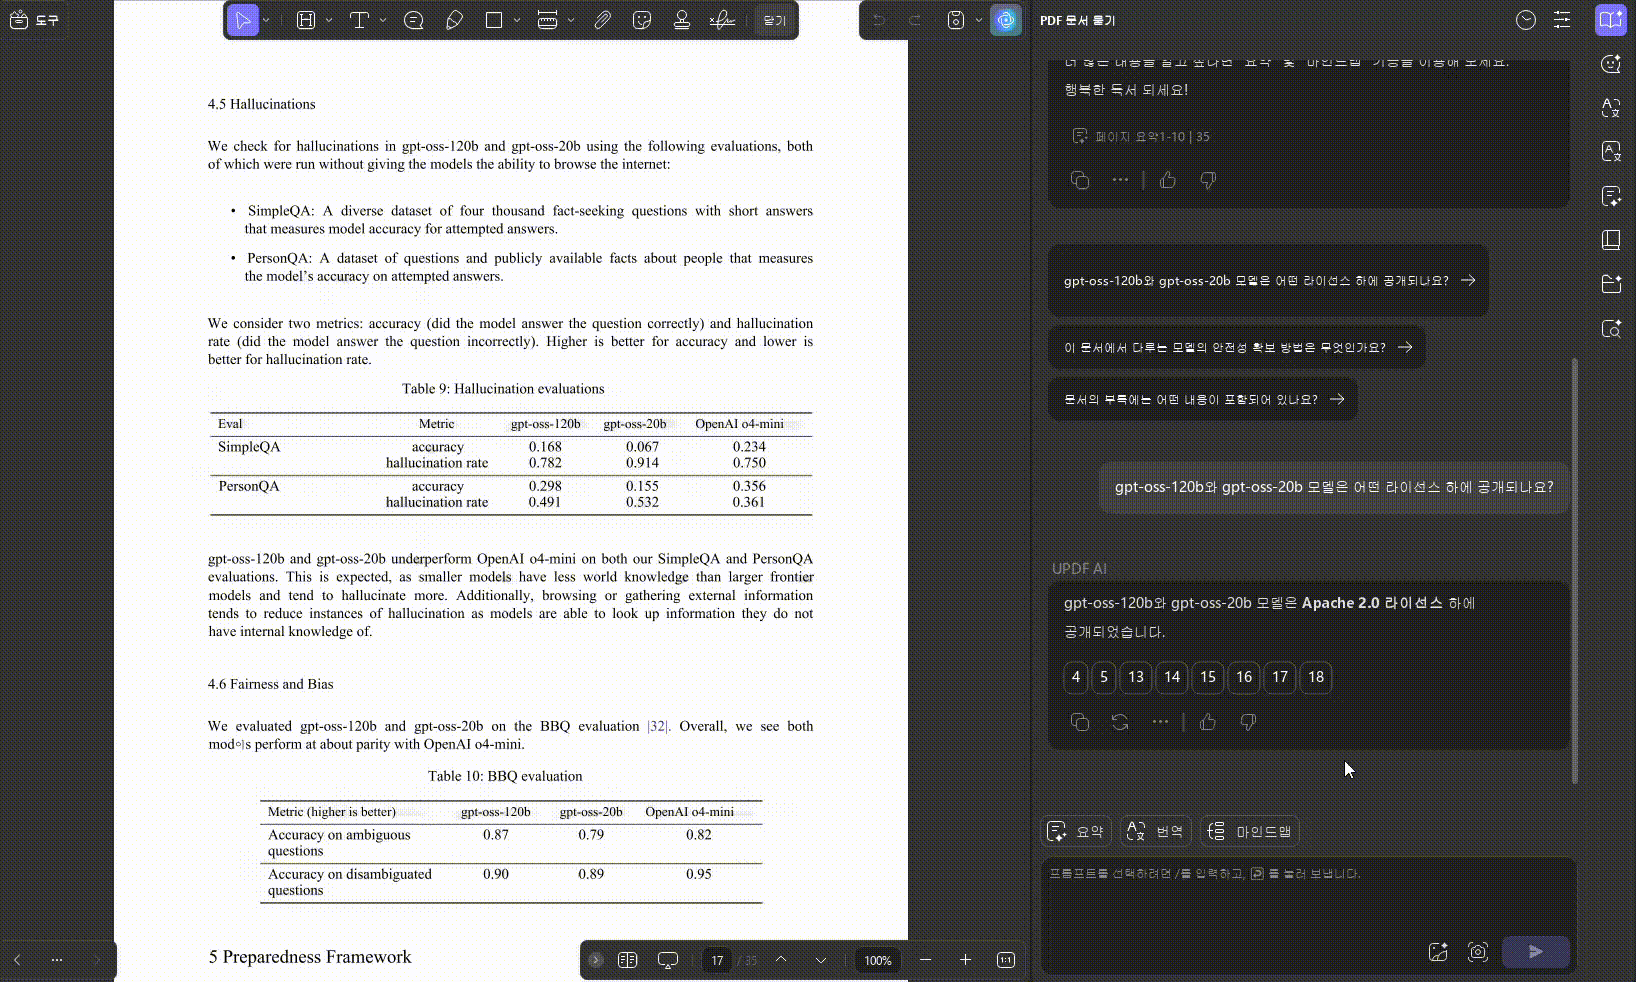Open more options for Apache answer
Viewport: 1636px width, 982px height.
[x=1160, y=722]
